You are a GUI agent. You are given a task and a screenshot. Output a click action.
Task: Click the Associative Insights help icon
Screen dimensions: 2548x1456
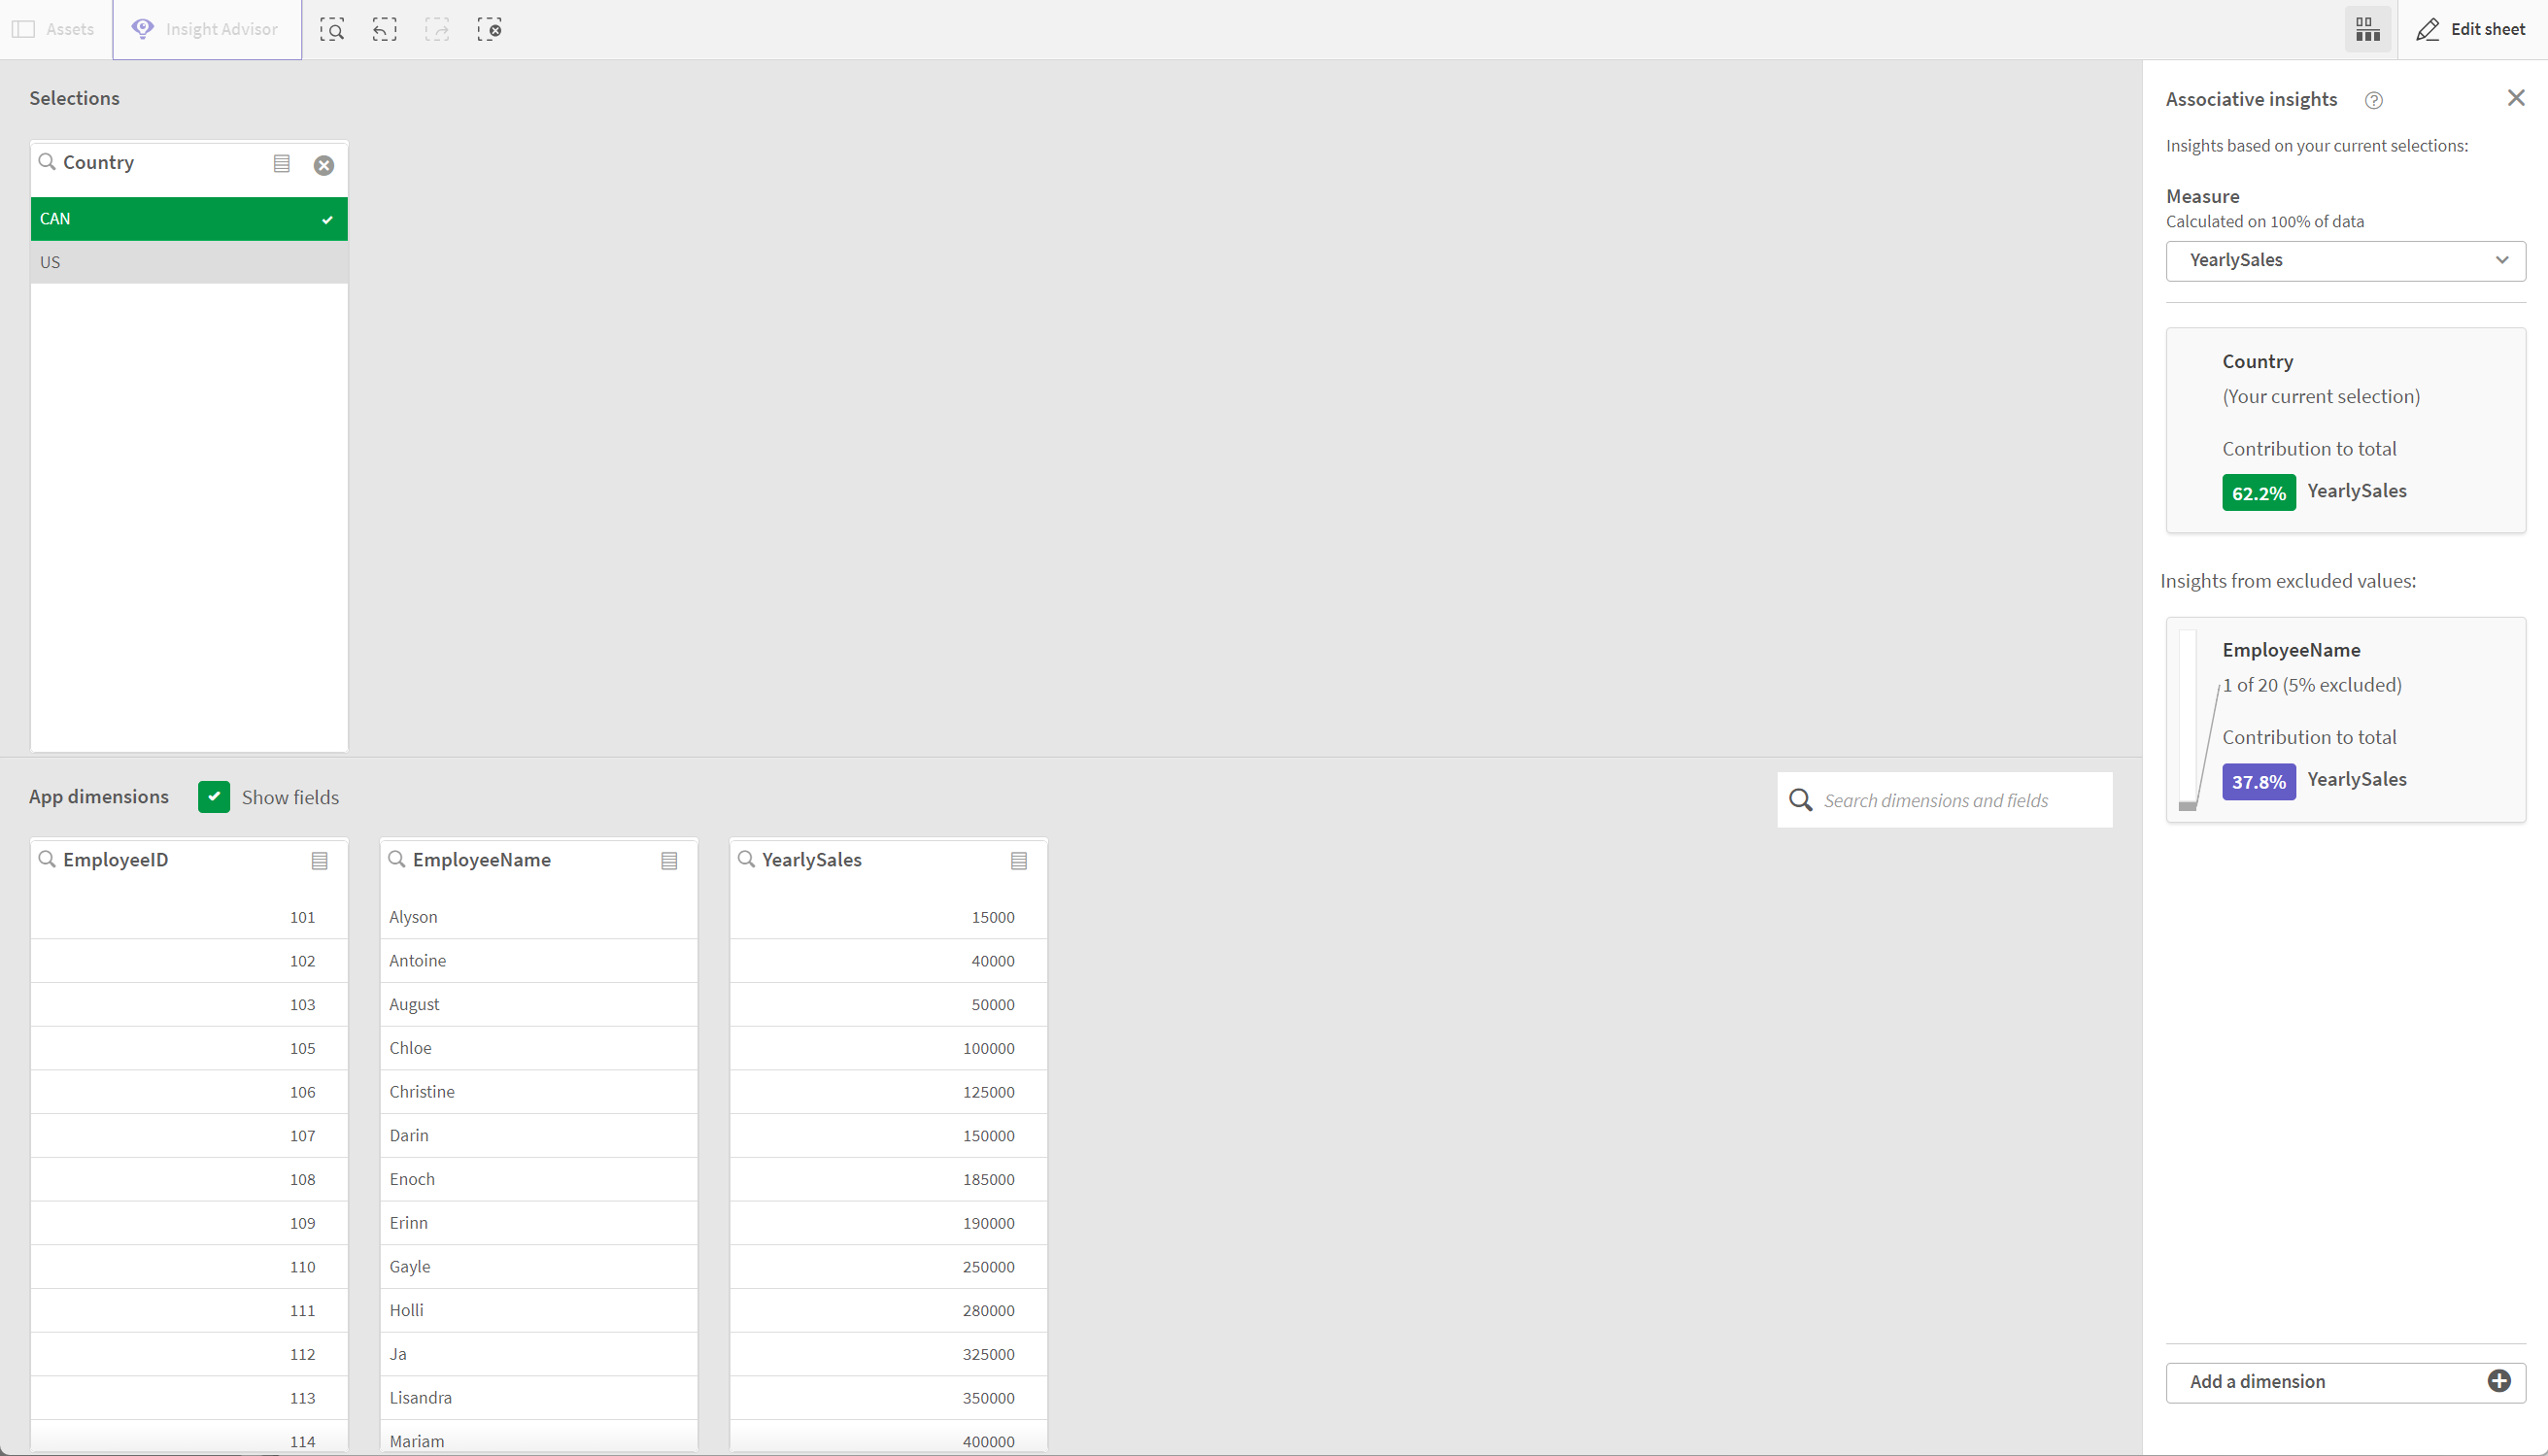coord(2375,98)
